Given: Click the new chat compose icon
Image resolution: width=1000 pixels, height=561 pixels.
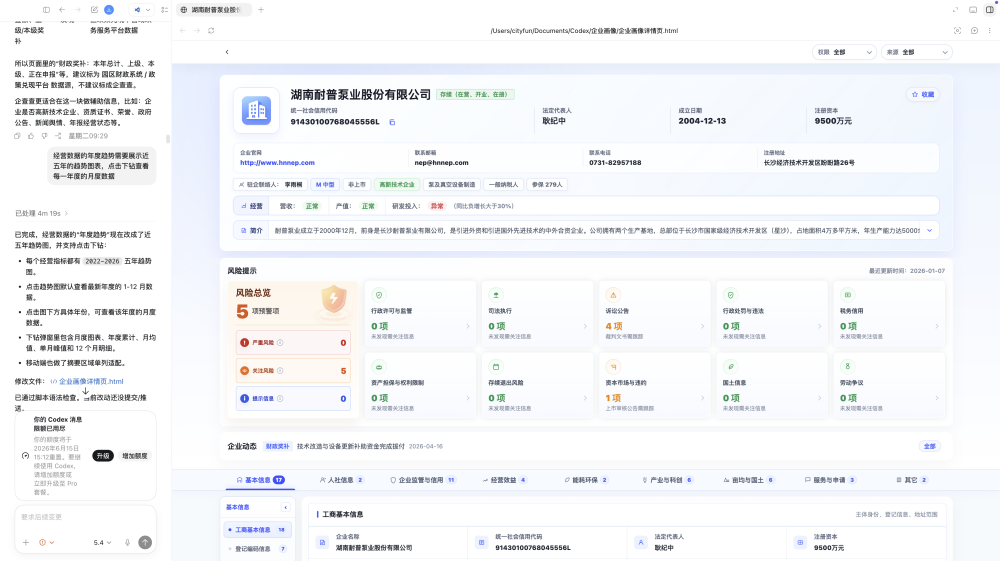Looking at the screenshot, I should (94, 10).
